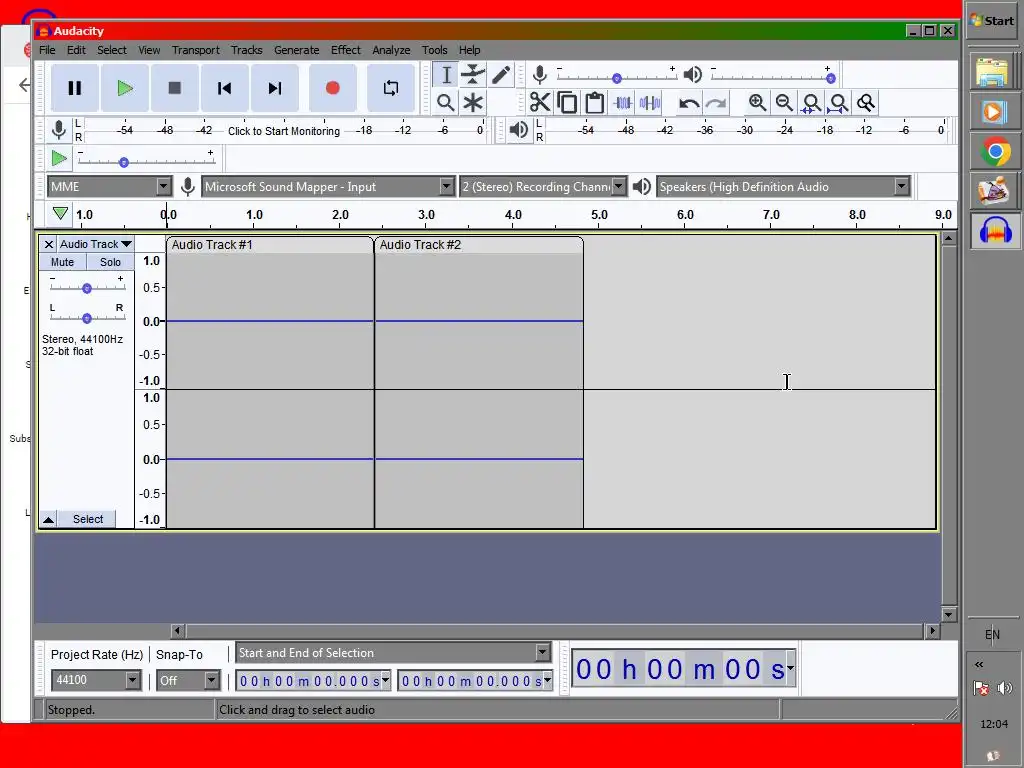Click the timeline quick-play green triangle
The width and height of the screenshot is (1024, 768).
tap(60, 214)
